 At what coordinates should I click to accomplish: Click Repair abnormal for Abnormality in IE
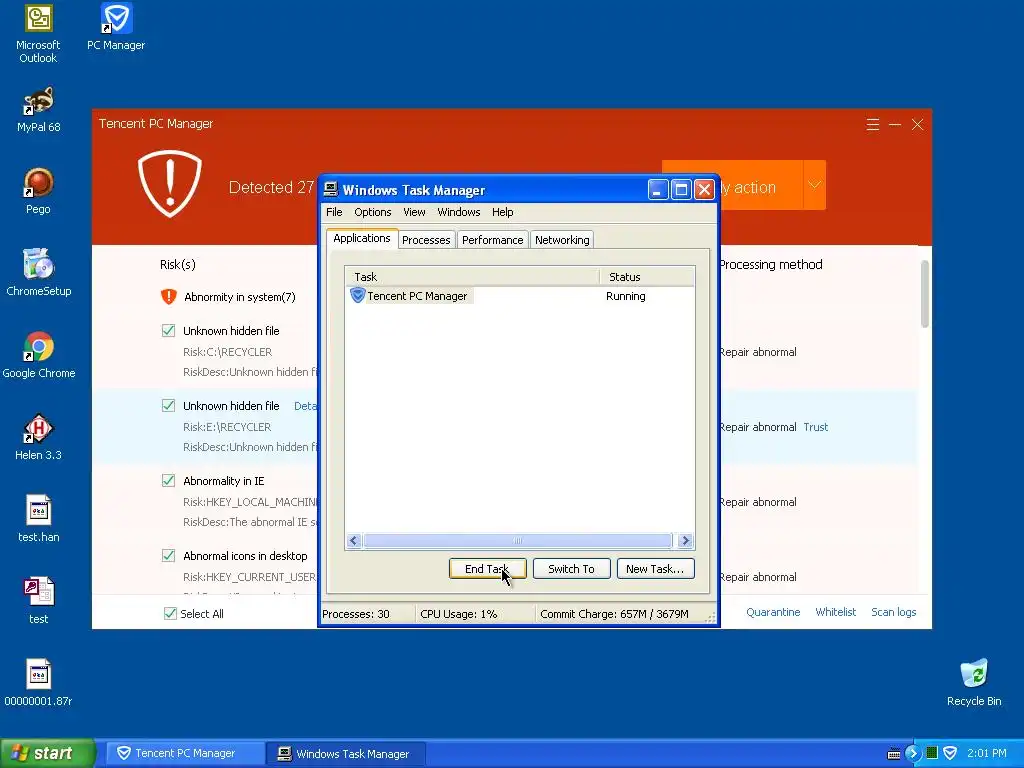pyautogui.click(x=758, y=502)
